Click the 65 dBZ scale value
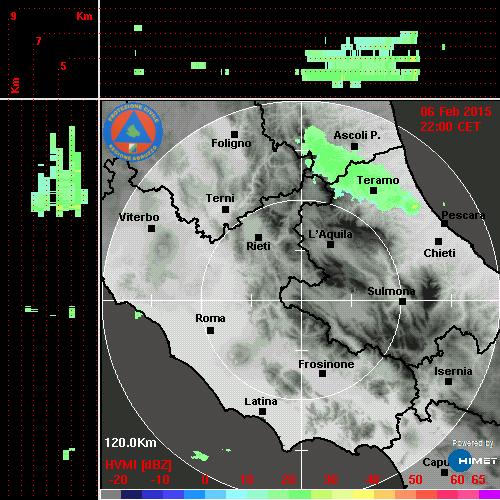The width and height of the screenshot is (500, 500). [x=478, y=480]
